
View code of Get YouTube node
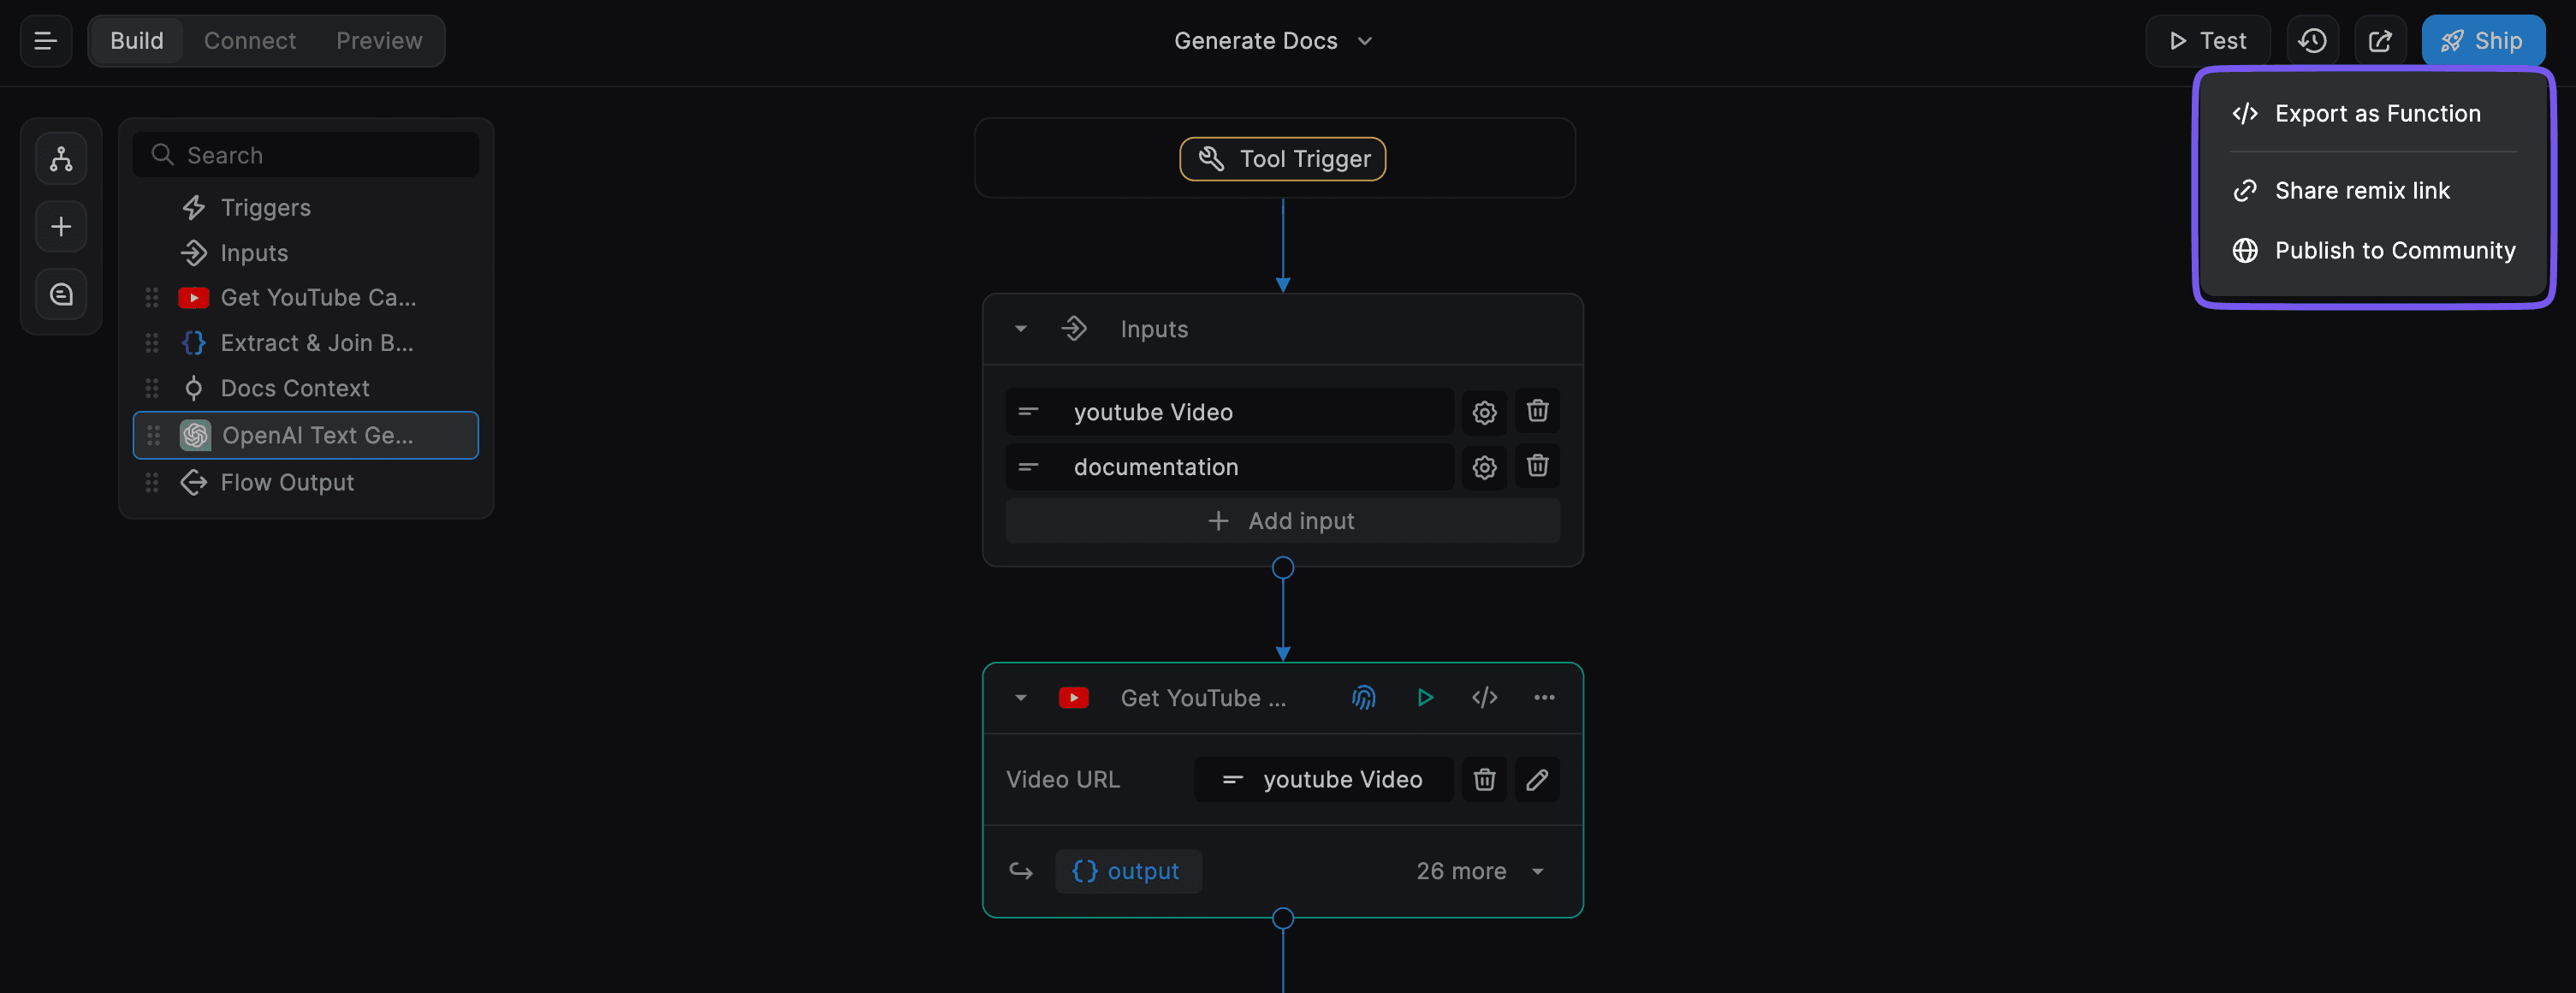click(x=1484, y=698)
